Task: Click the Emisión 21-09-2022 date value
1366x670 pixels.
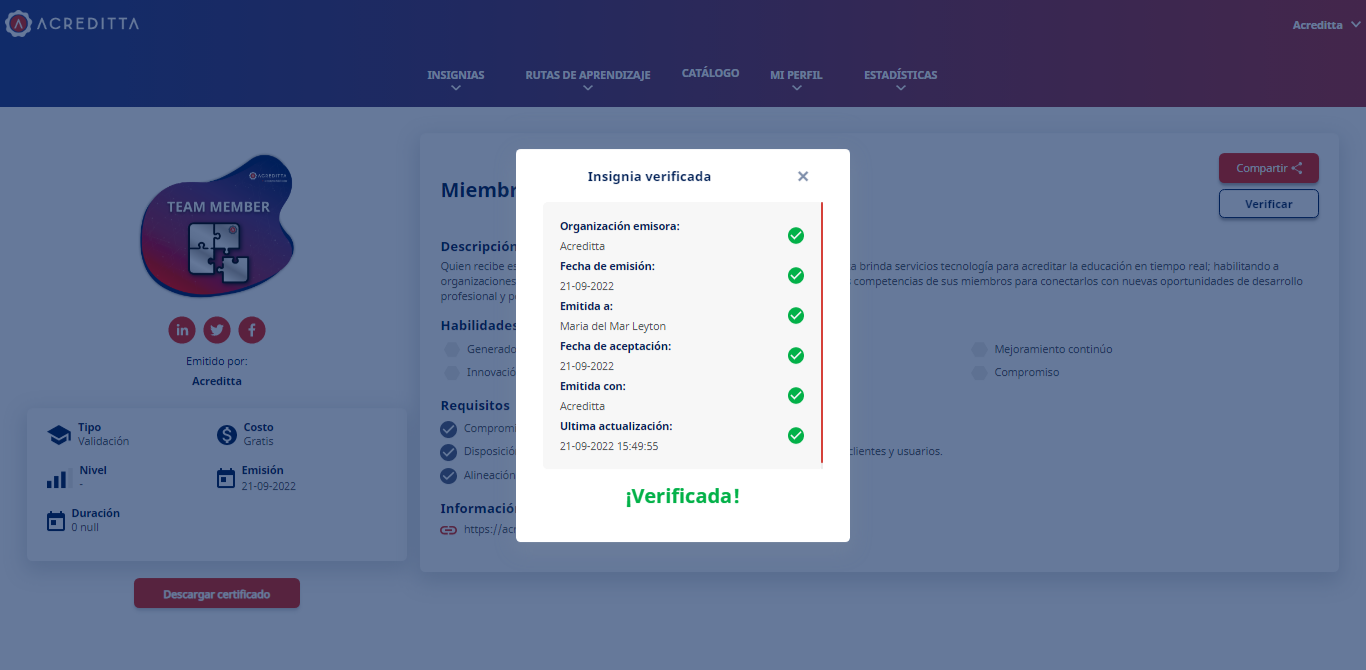Action: point(268,486)
